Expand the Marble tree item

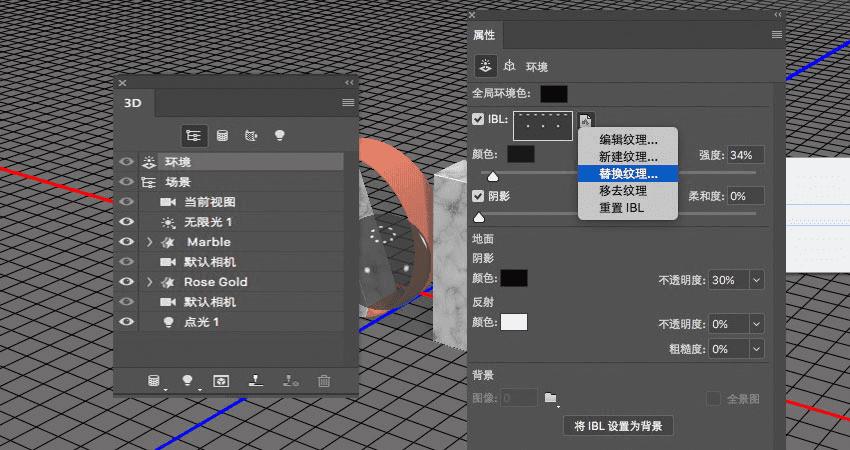tap(150, 242)
